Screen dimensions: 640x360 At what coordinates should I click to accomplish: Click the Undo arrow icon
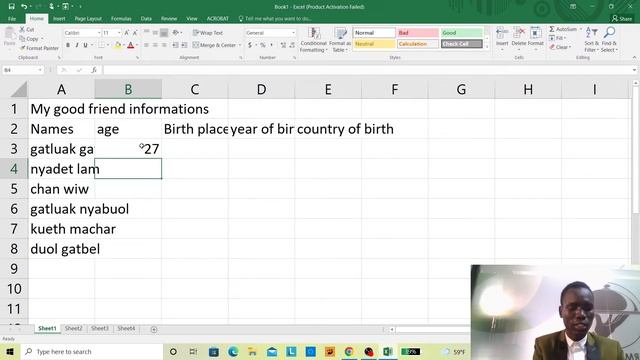(24, 7)
